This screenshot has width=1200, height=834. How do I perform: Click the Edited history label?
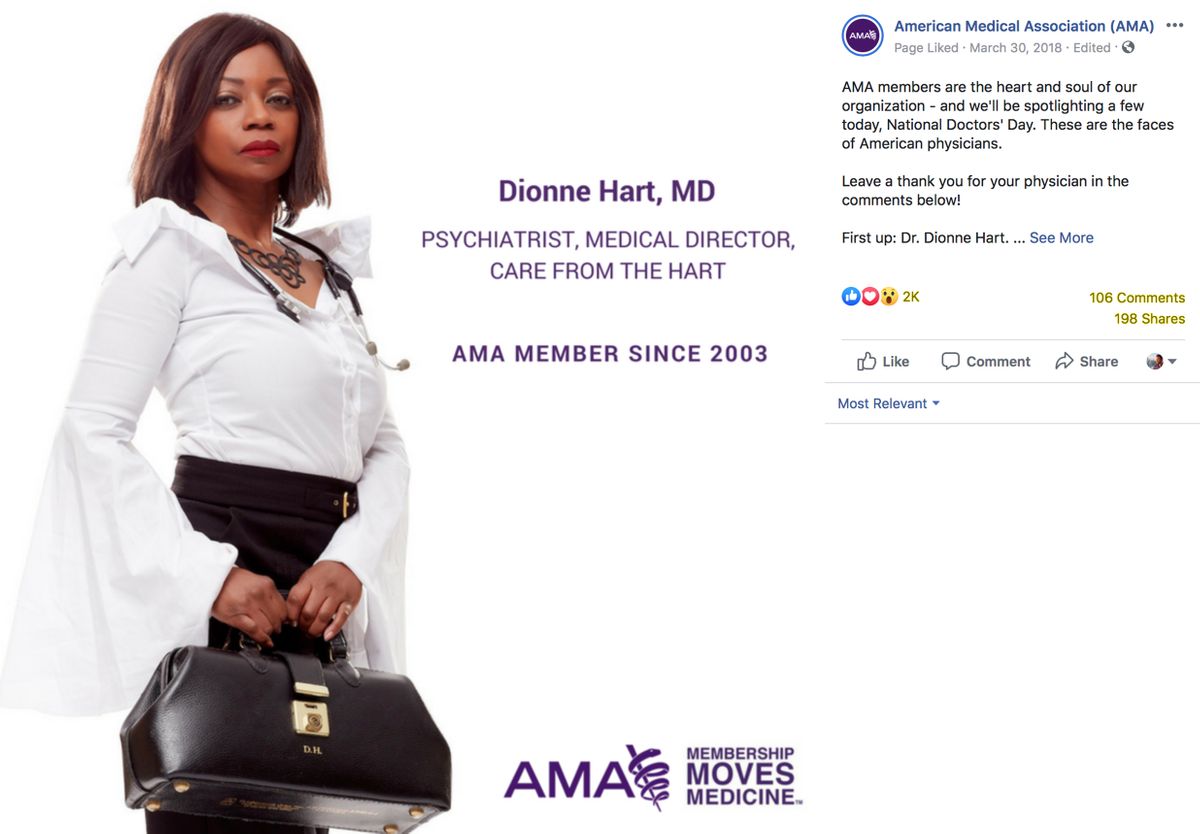coord(1091,48)
